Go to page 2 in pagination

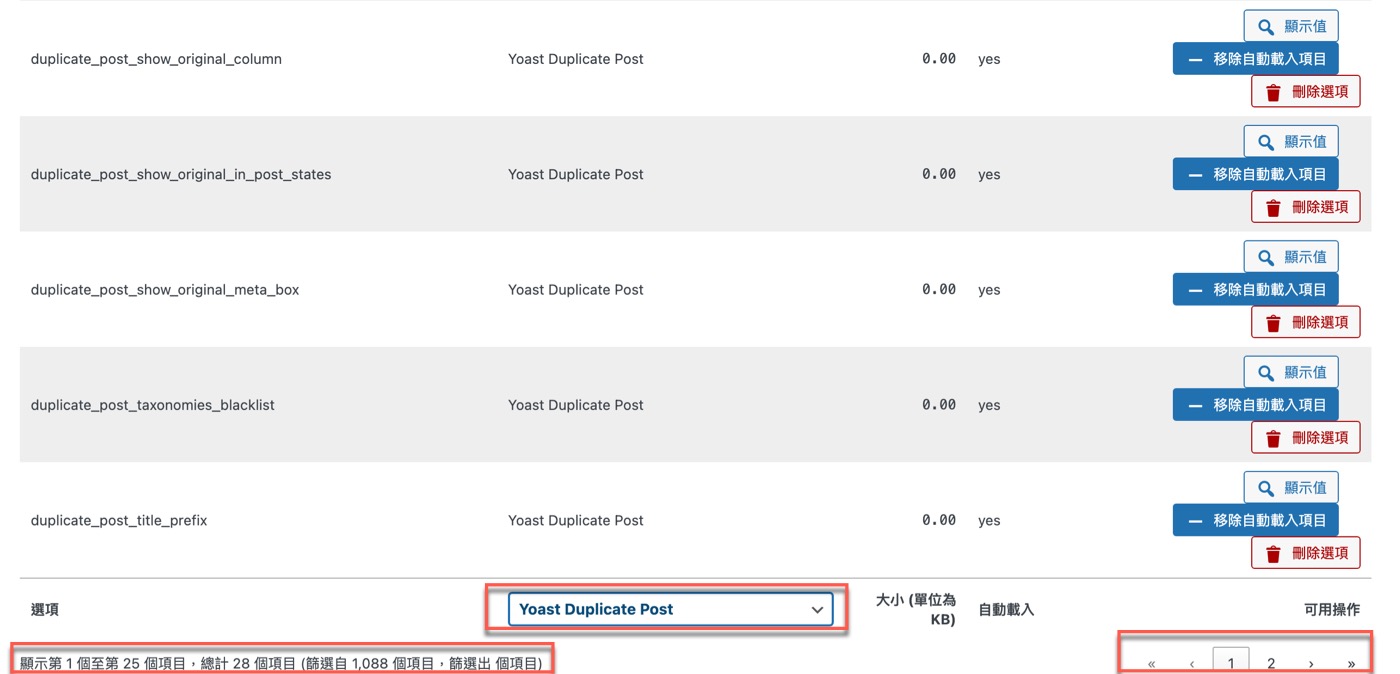(1271, 663)
